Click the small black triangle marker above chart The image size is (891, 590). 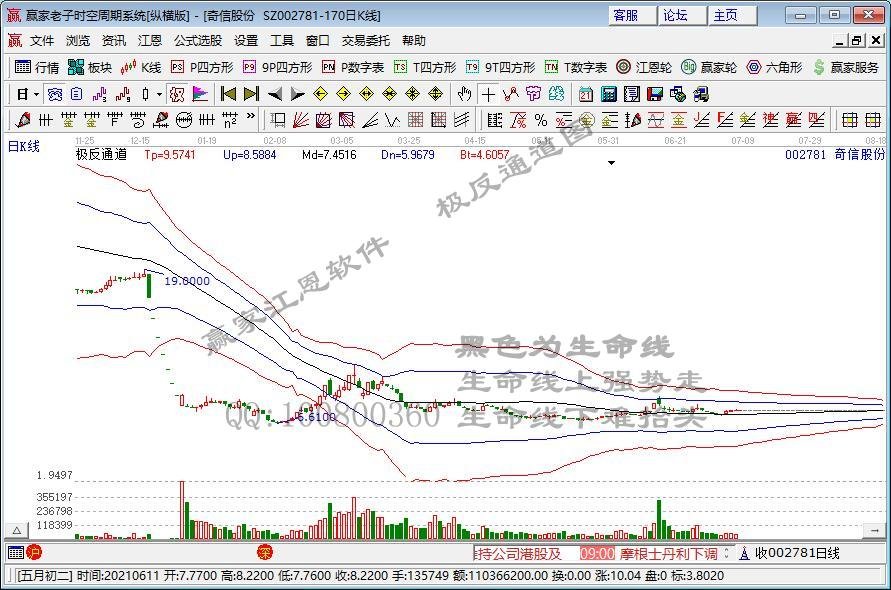click(611, 163)
